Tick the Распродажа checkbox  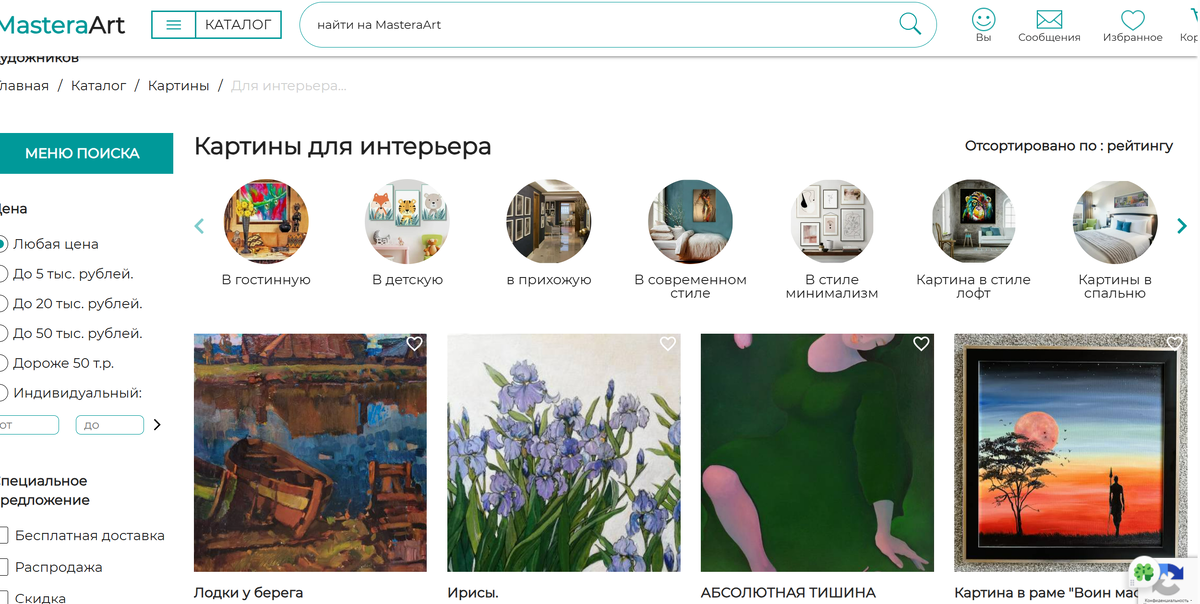tap(3, 567)
